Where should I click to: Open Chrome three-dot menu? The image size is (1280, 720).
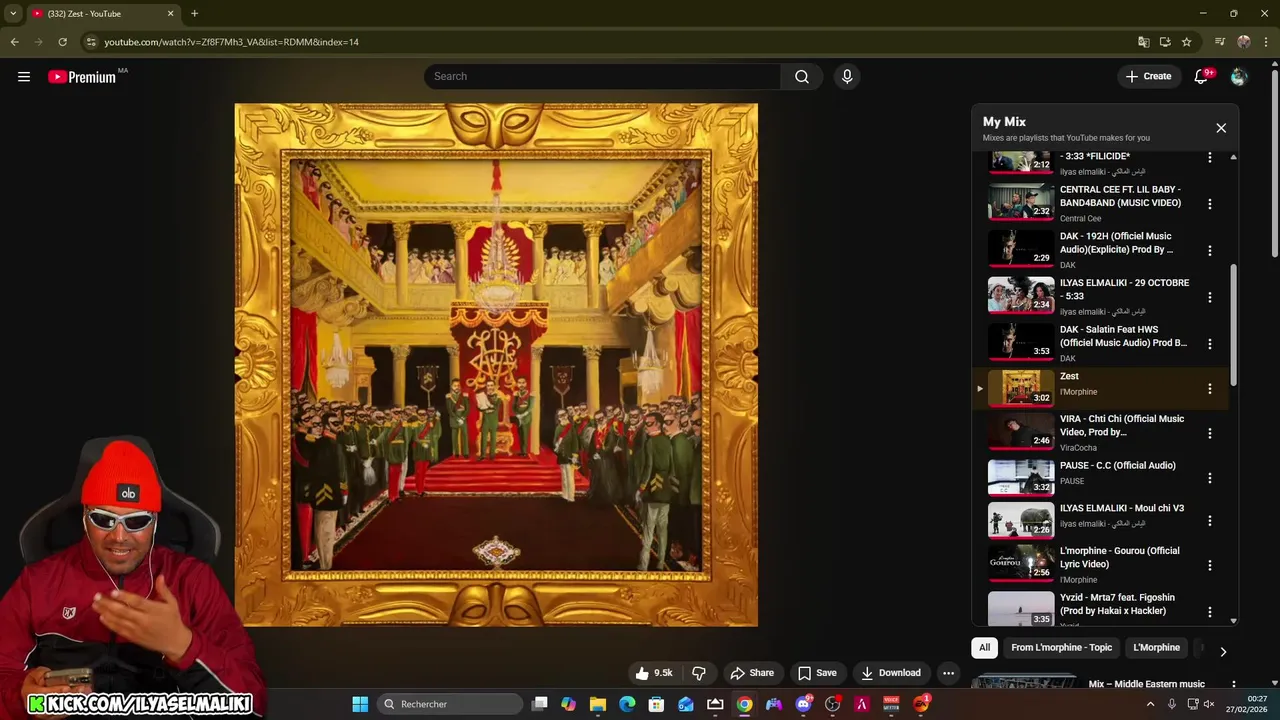pos(1266,42)
